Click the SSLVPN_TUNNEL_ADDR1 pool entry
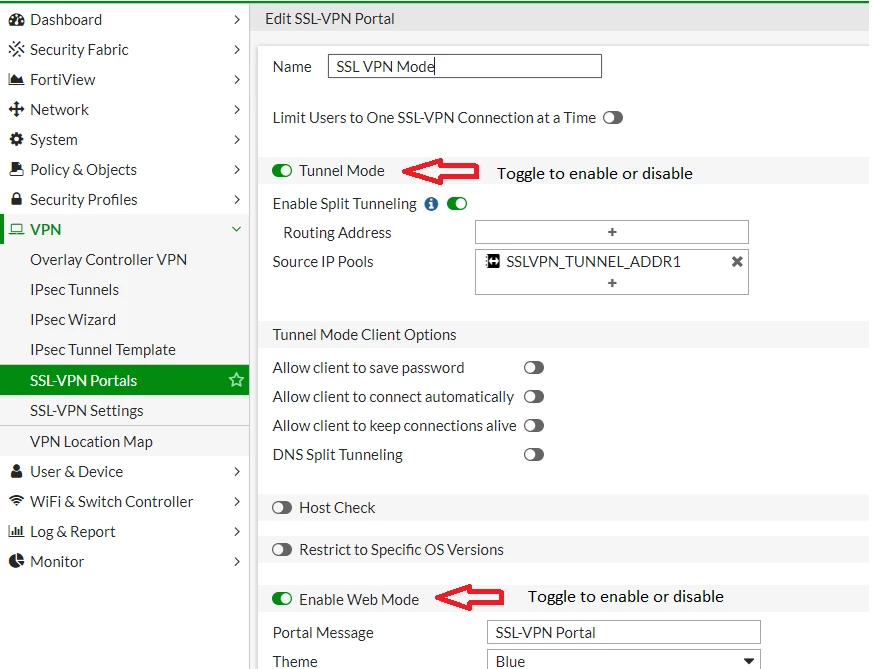 click(593, 261)
